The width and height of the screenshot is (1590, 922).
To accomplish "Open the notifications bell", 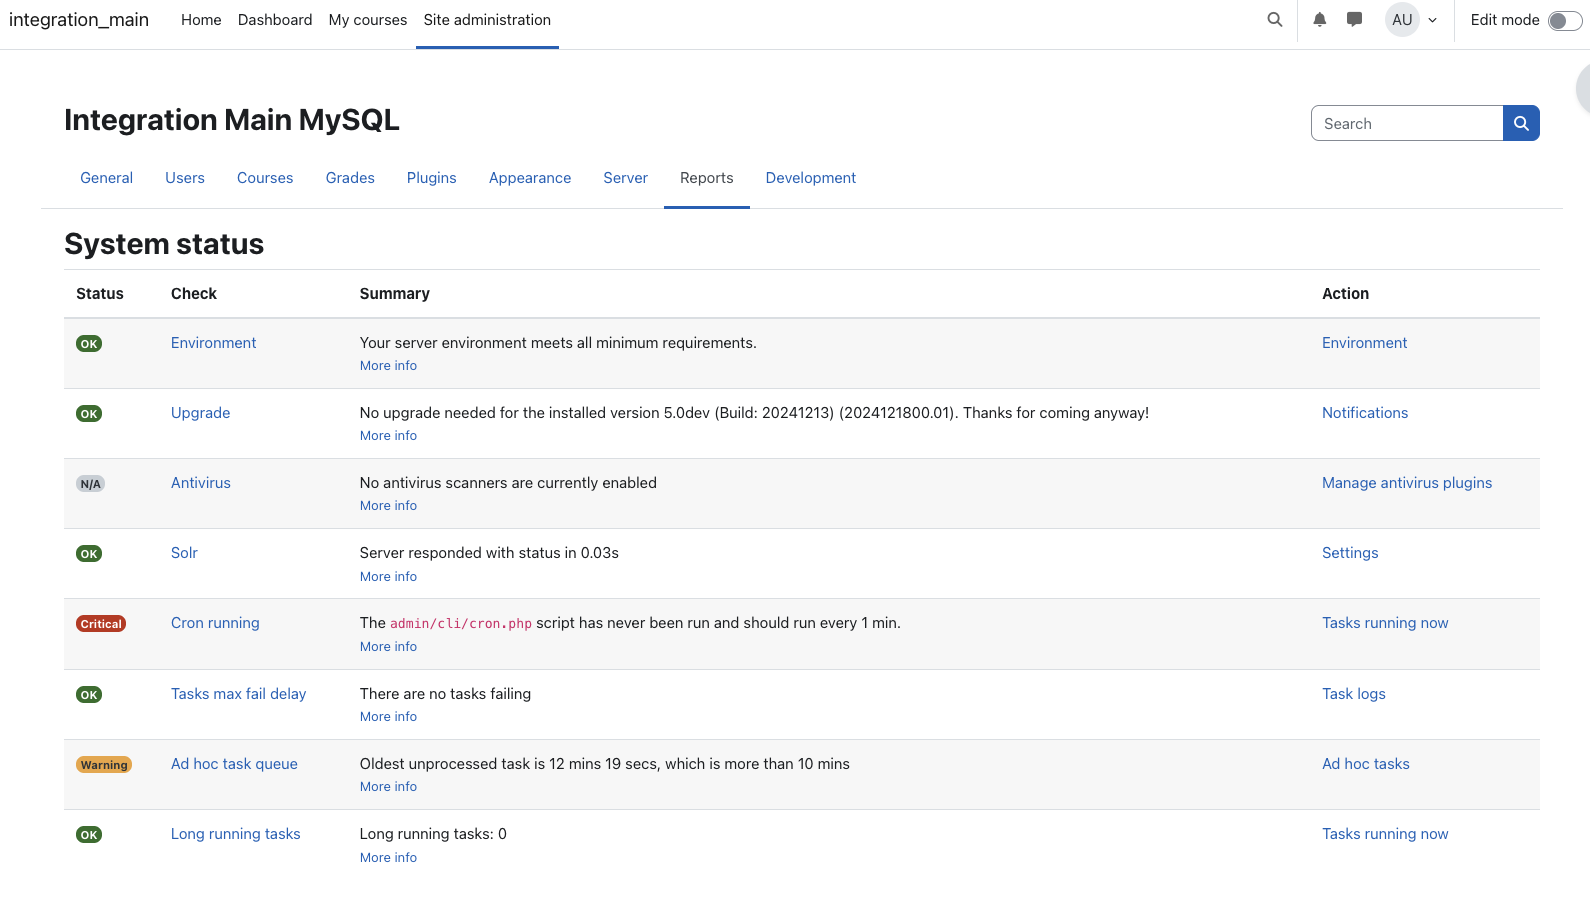I will pyautogui.click(x=1320, y=20).
